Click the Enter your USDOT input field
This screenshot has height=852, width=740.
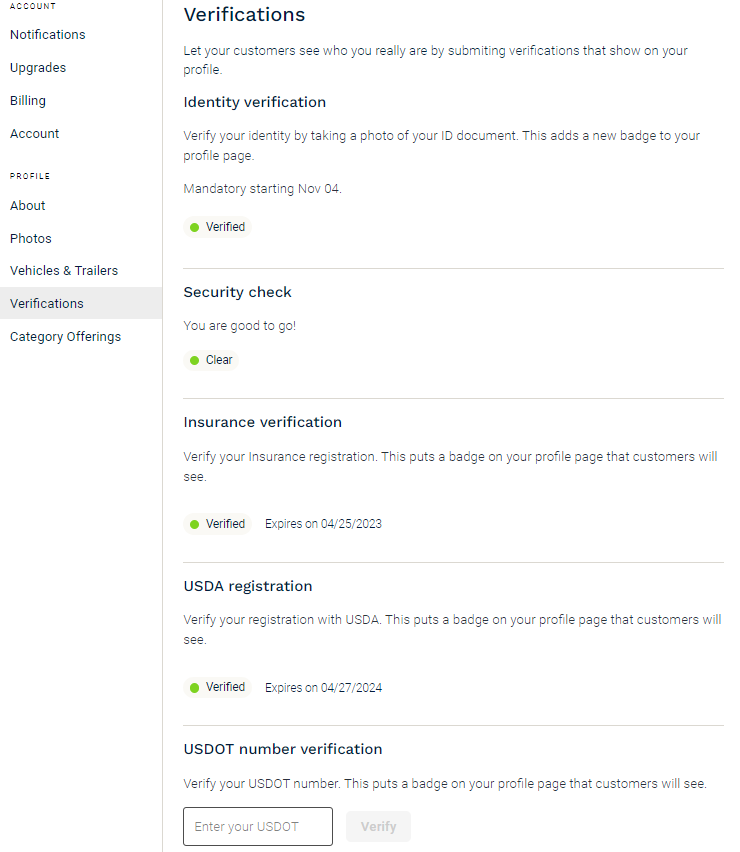pyautogui.click(x=258, y=826)
